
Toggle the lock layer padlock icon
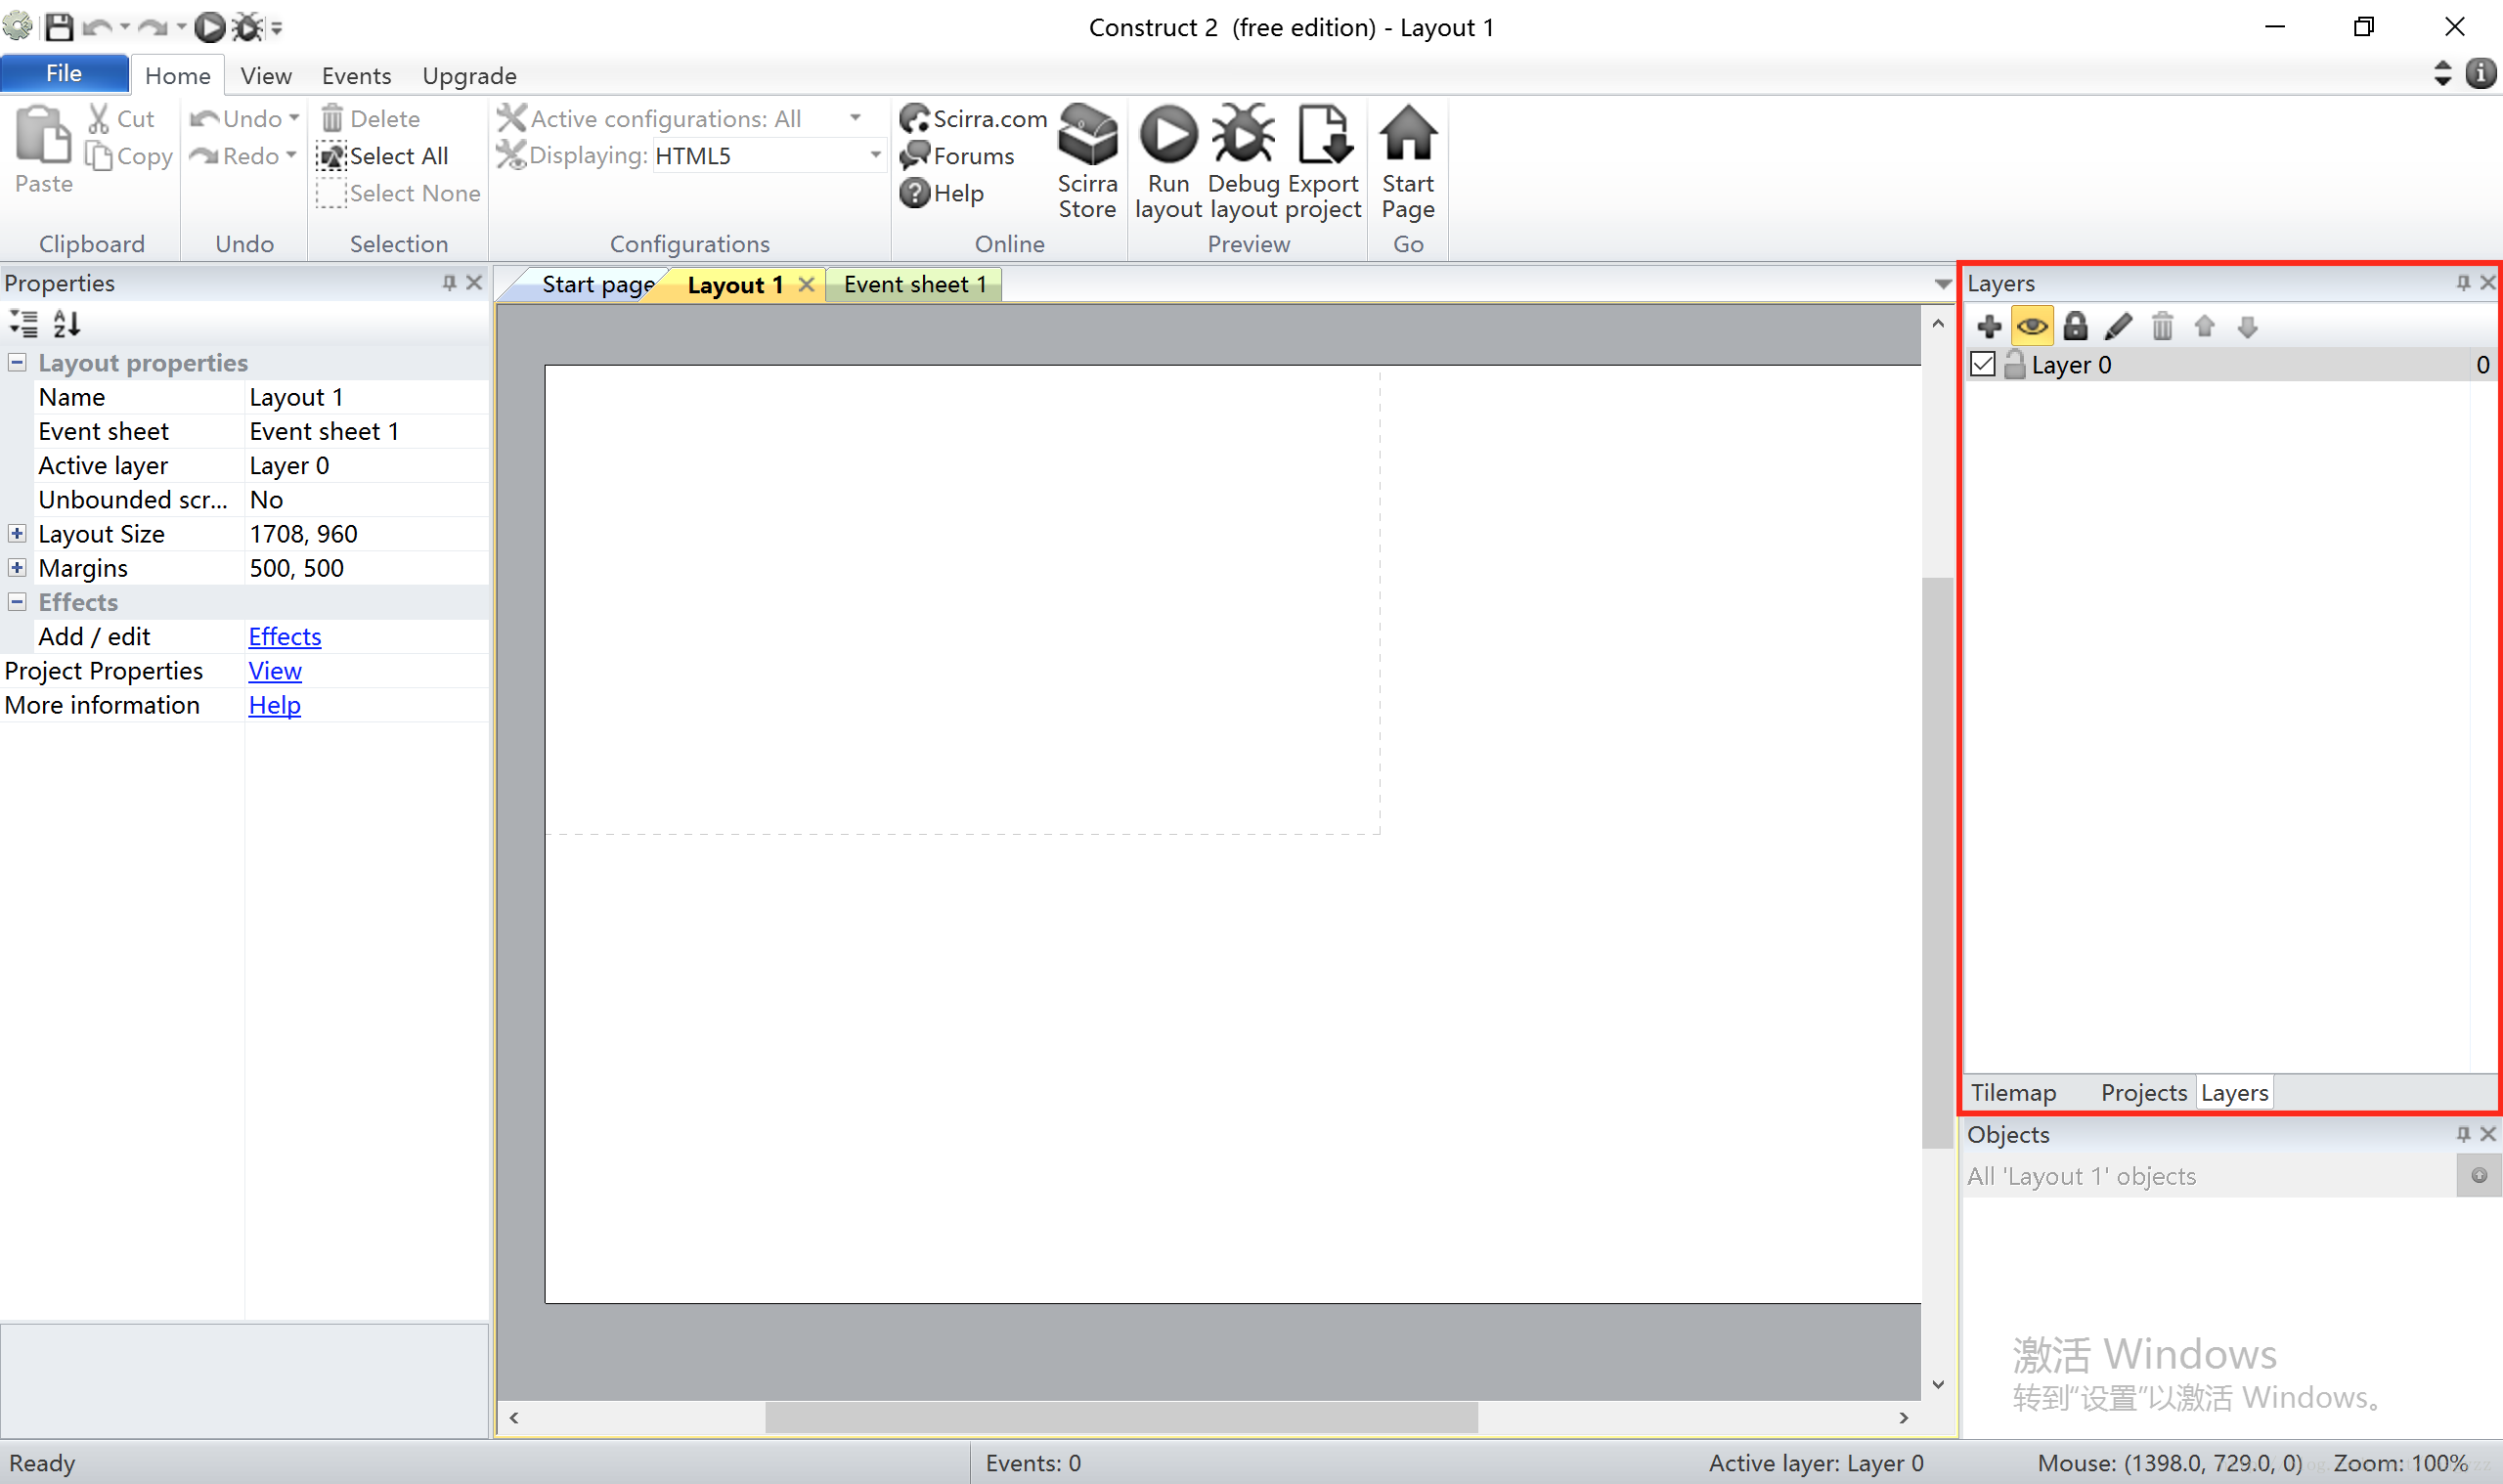point(2078,326)
